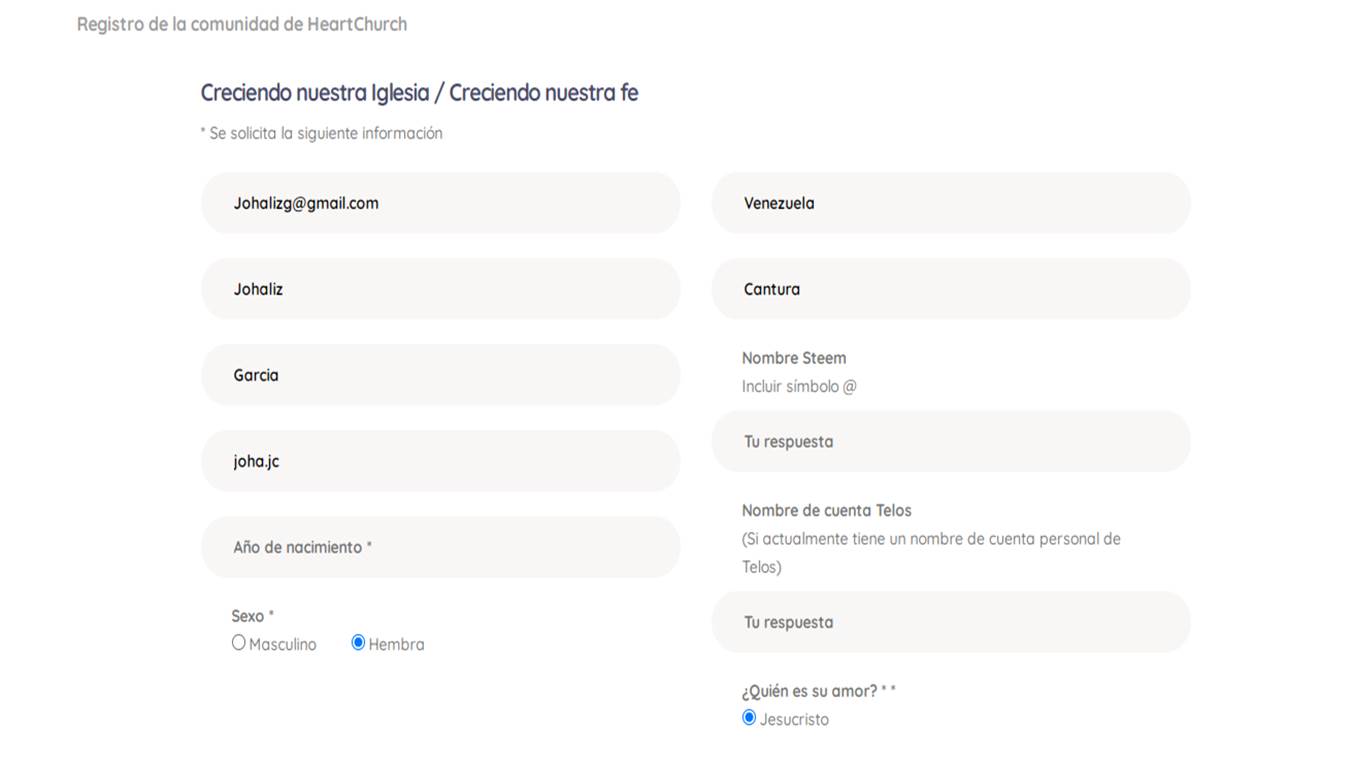The width and height of the screenshot is (1367, 765).
Task: Click the Cantura input field
Action: point(951,289)
